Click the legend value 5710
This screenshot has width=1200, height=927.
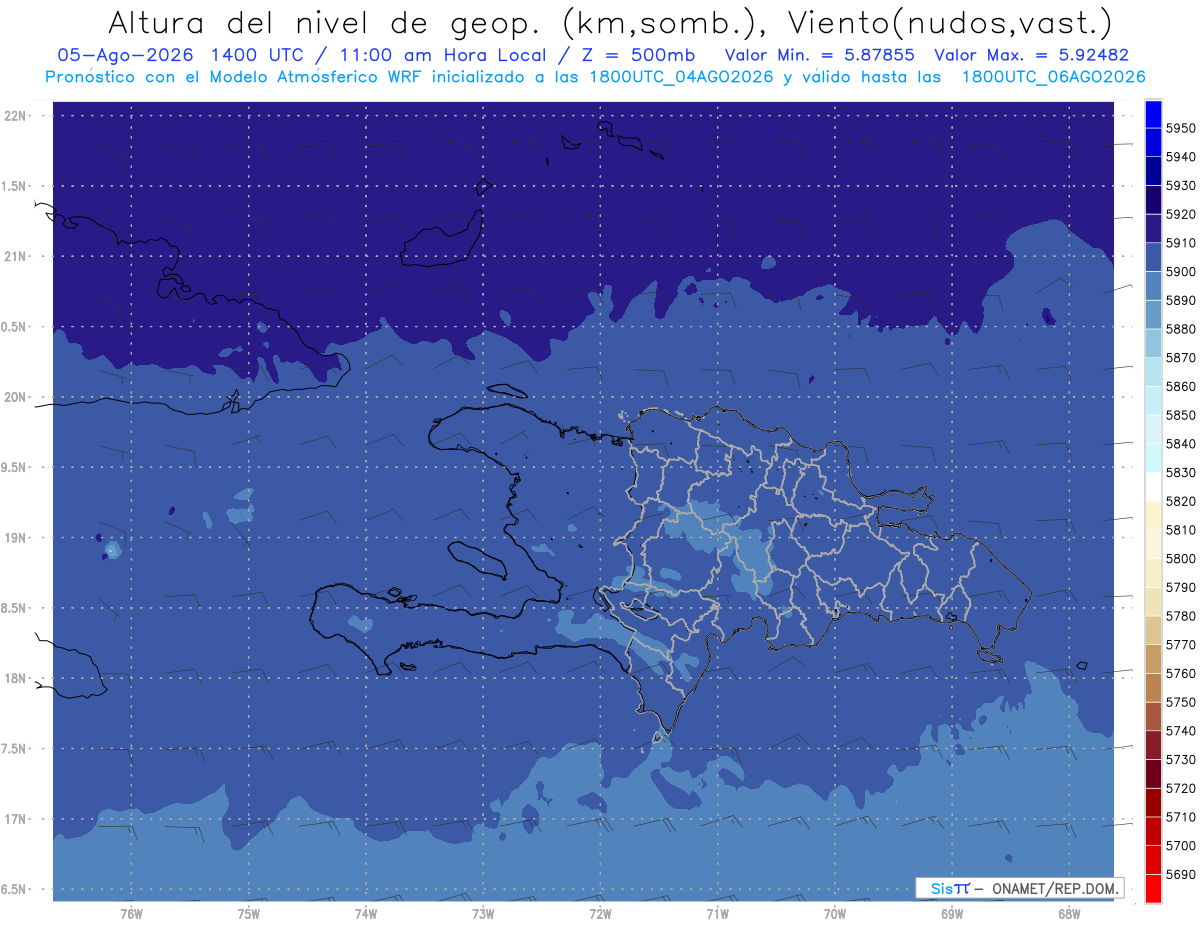(1180, 817)
